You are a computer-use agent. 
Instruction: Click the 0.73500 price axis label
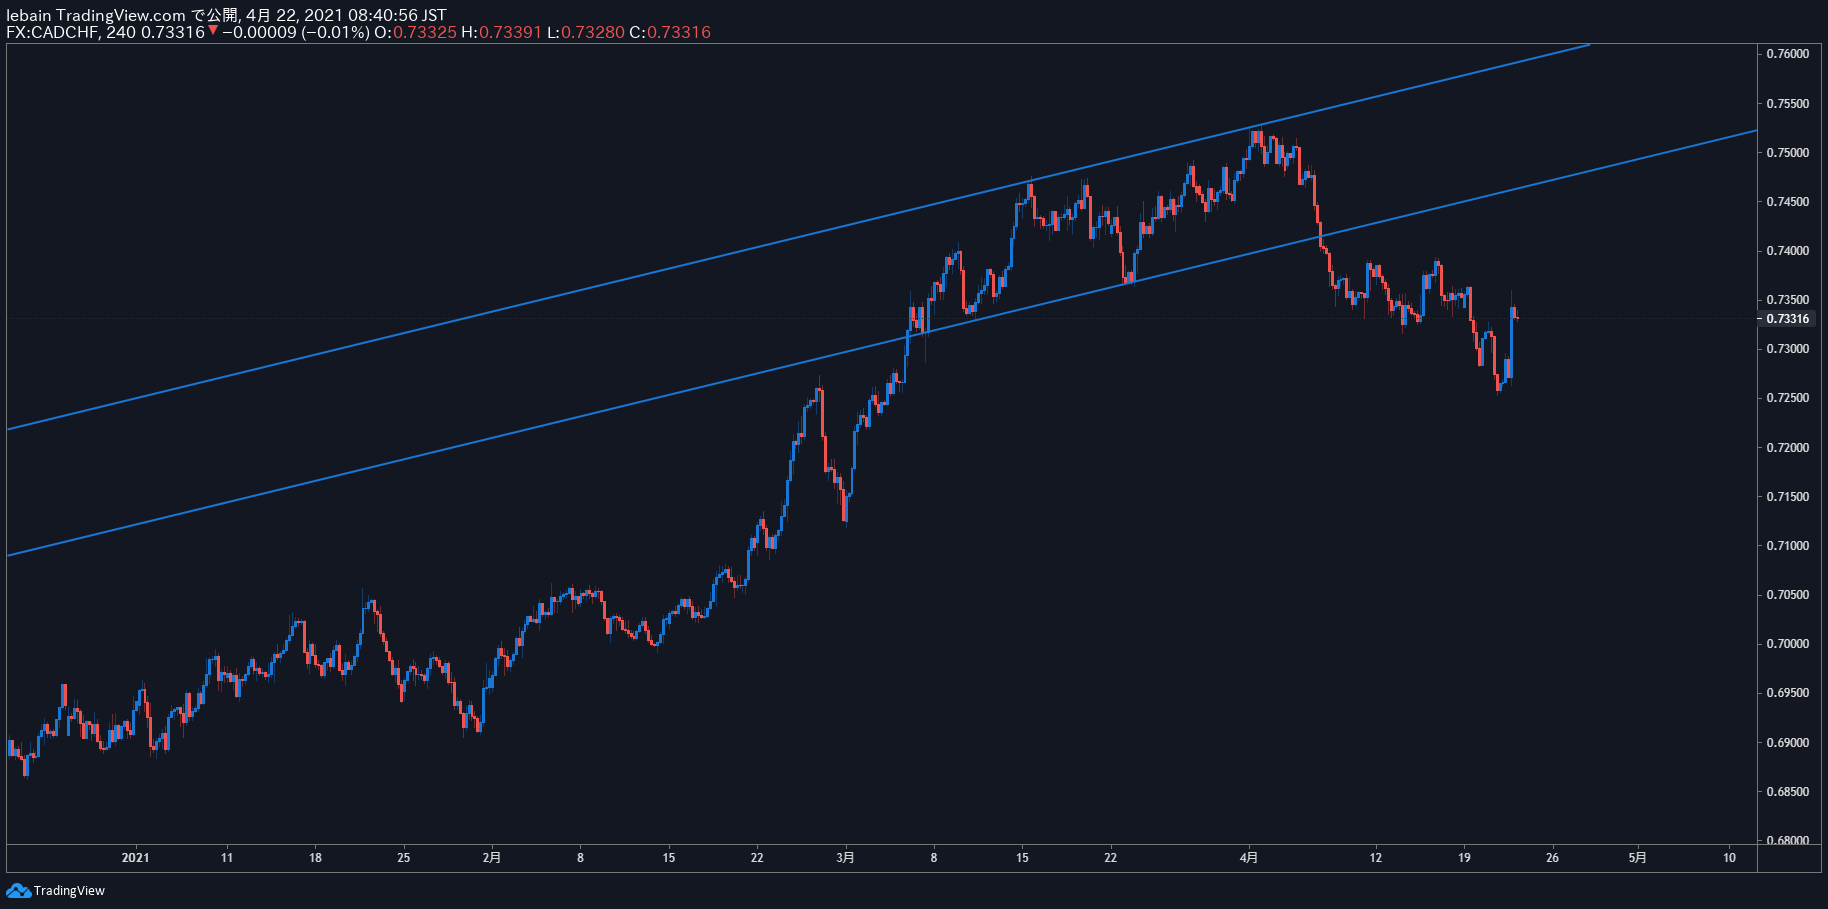click(x=1788, y=300)
